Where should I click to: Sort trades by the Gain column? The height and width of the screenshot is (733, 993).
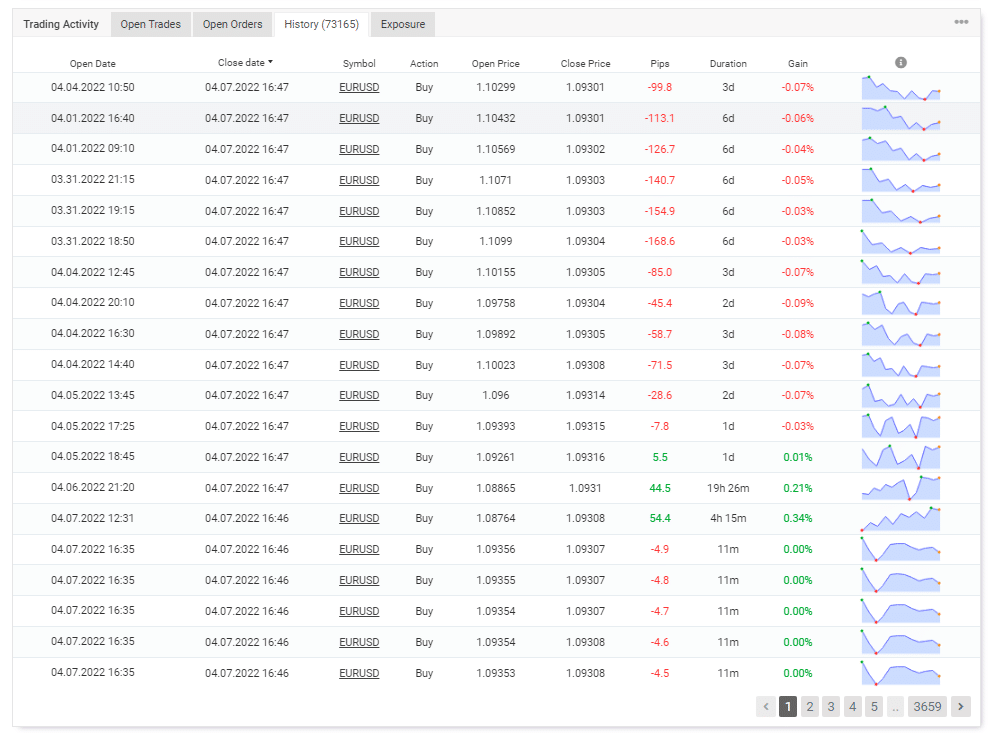point(797,63)
